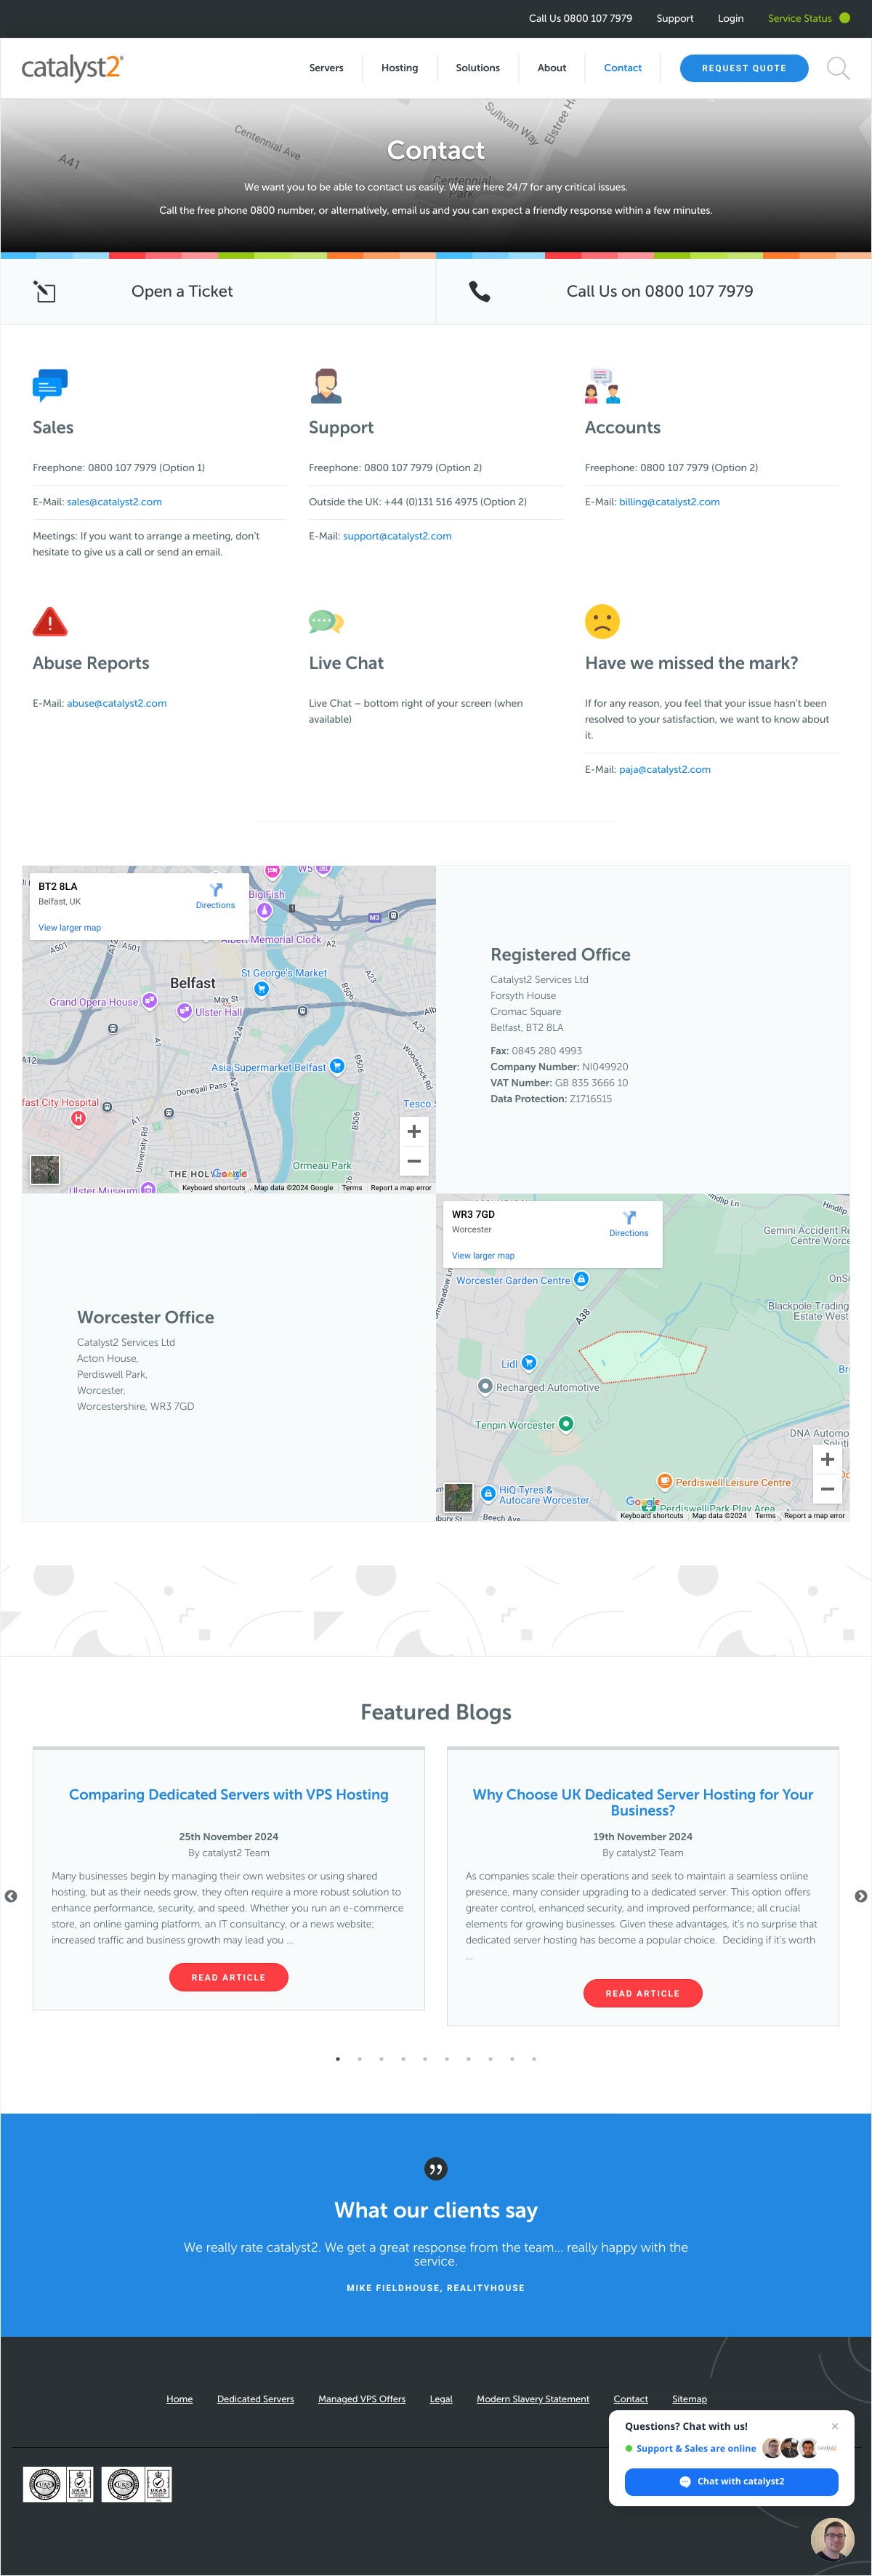Screen dimensions: 872x2576
Task: Select the last blog carousel dot
Action: tap(534, 2059)
